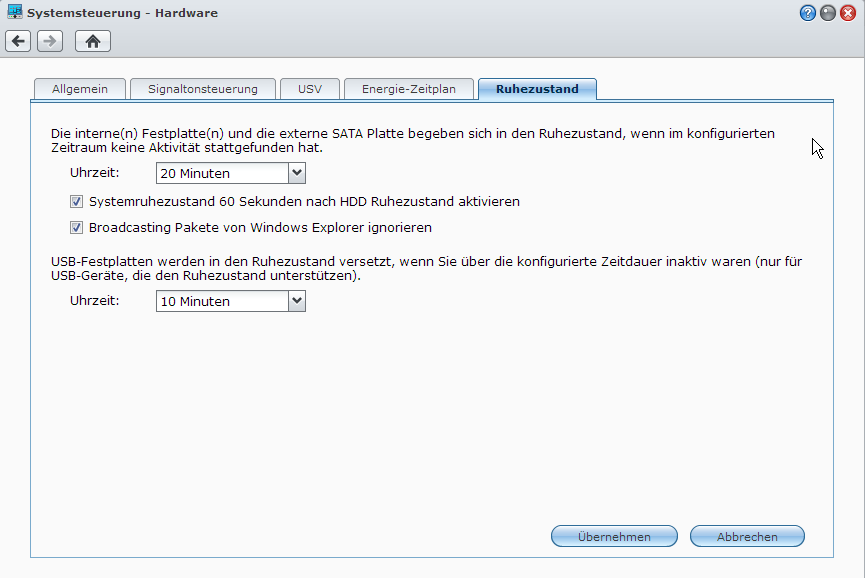The height and width of the screenshot is (578, 865).
Task: Click the gray pin button in the titlebar
Action: click(827, 12)
